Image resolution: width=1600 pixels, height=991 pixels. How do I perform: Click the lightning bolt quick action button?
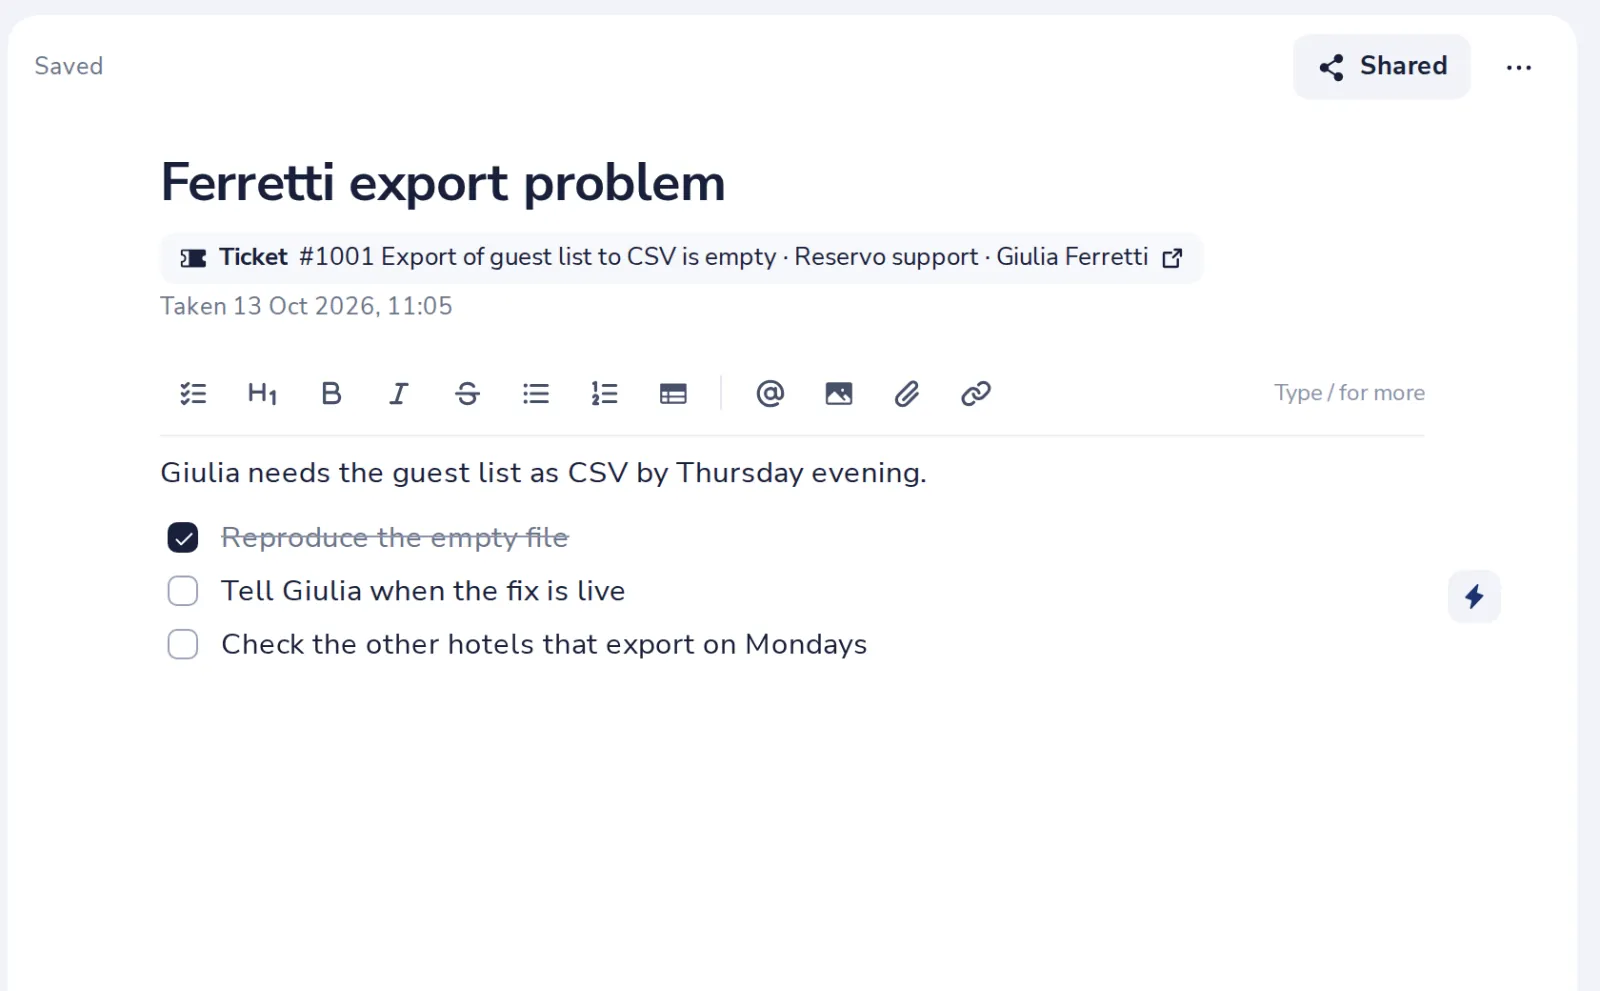(x=1474, y=597)
